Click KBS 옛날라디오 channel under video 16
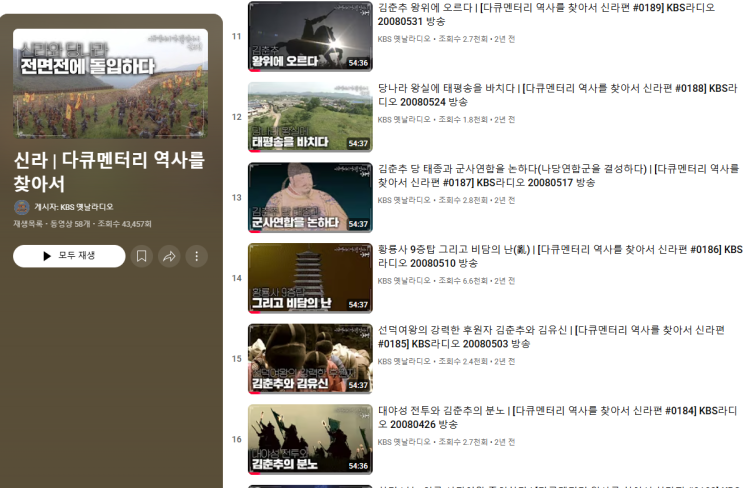 click(x=404, y=442)
